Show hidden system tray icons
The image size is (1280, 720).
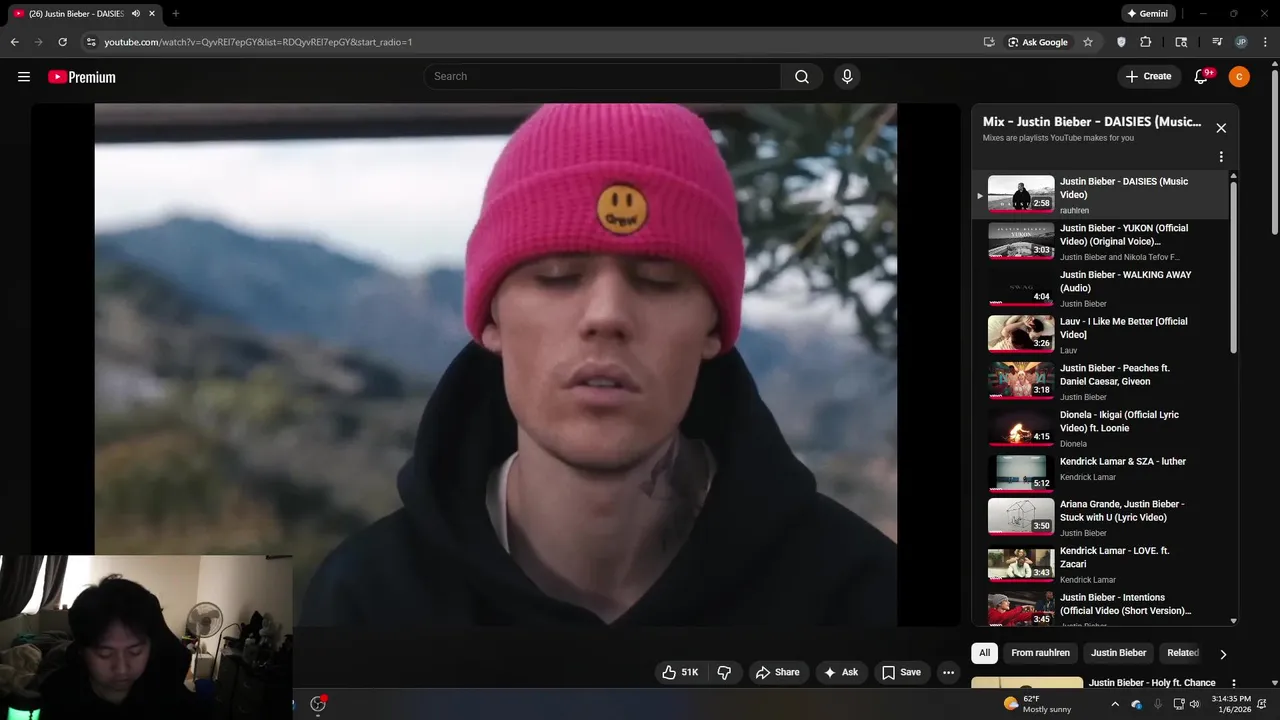[1115, 704]
